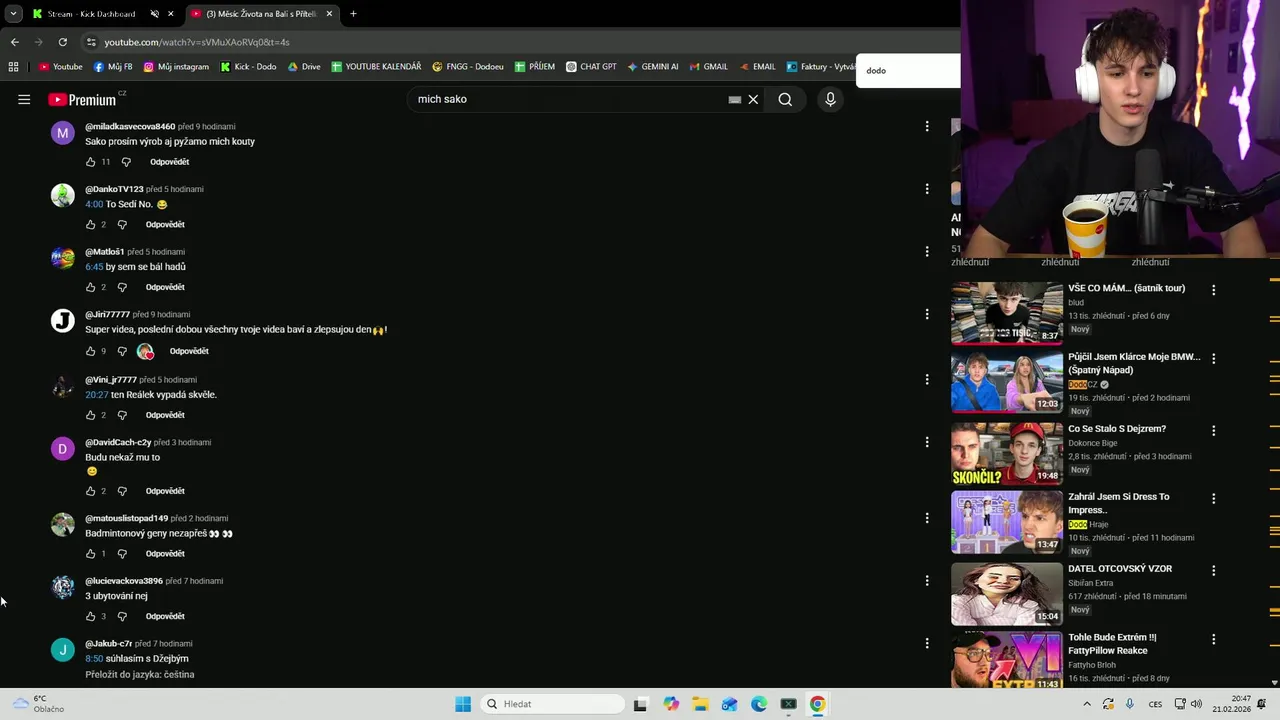The image size is (1280, 720).
Task: Open File Explorer from the taskbar
Action: pos(700,704)
